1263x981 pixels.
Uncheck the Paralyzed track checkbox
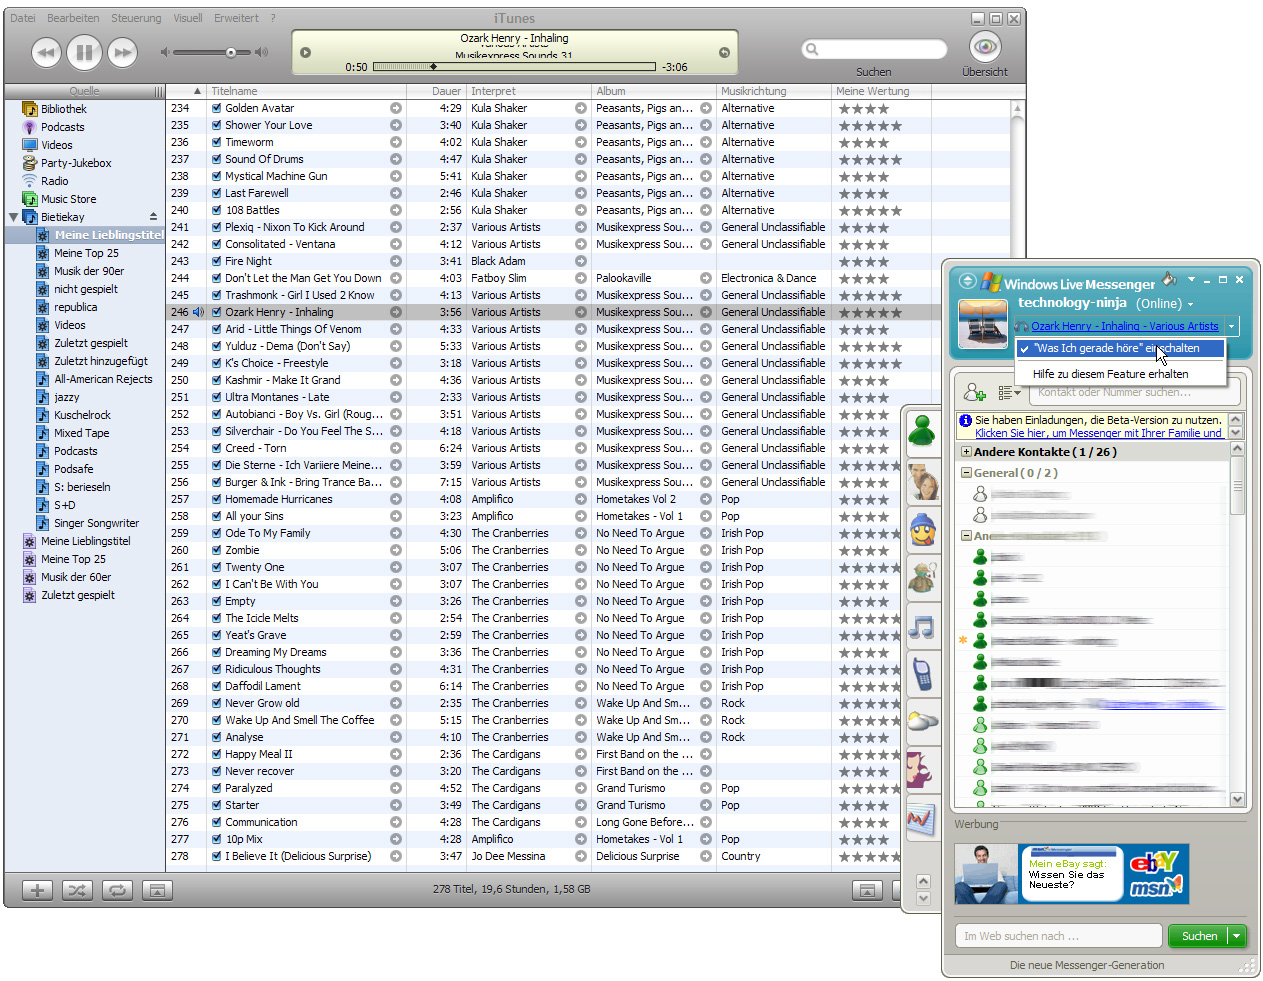click(216, 788)
